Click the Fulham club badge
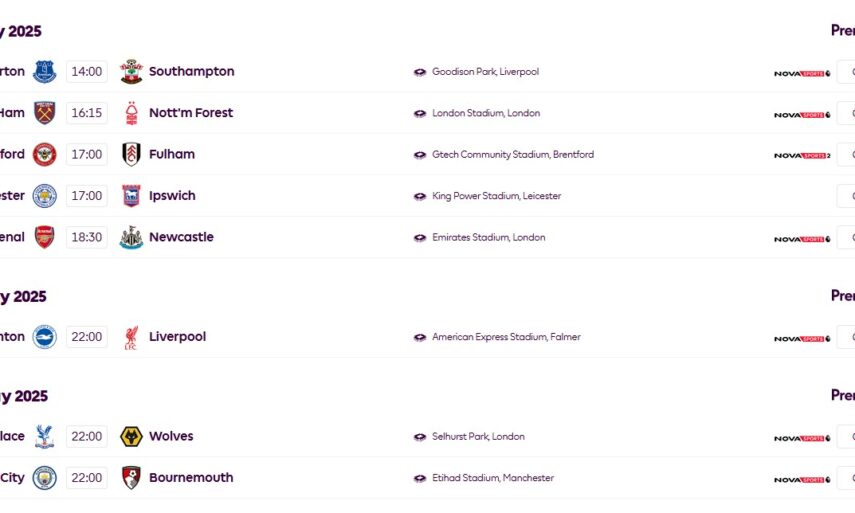This screenshot has width=855, height=513. point(131,154)
